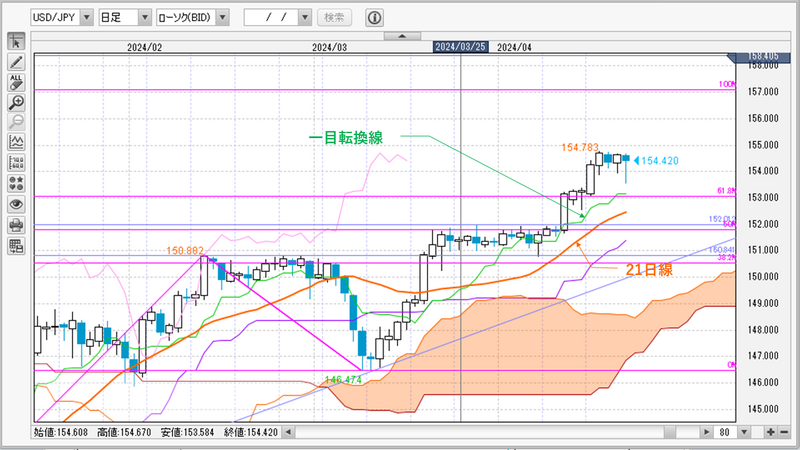Screen dimensions: 800x450
Task: Select the pencil drawing tool
Action: 16,62
